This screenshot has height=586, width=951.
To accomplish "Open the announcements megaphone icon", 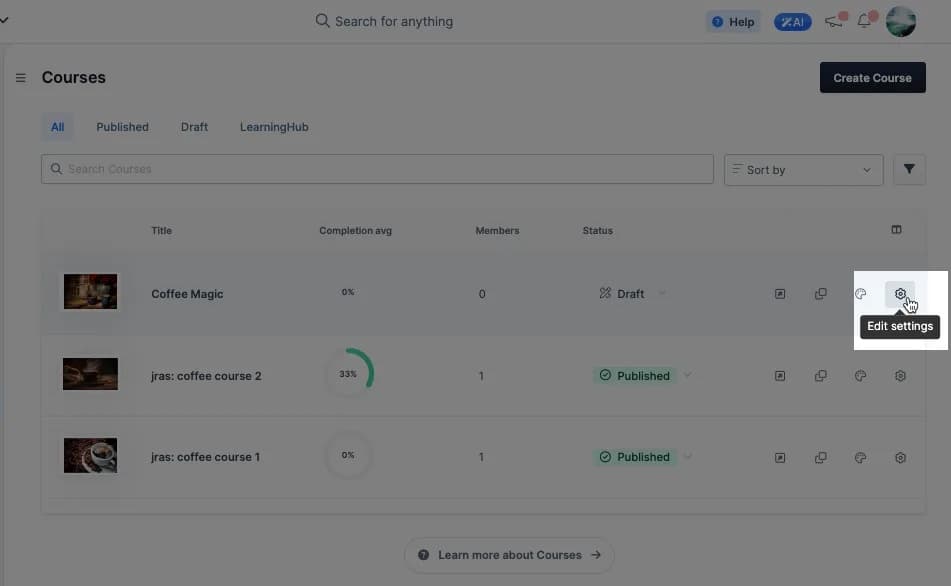I will (x=834, y=21).
